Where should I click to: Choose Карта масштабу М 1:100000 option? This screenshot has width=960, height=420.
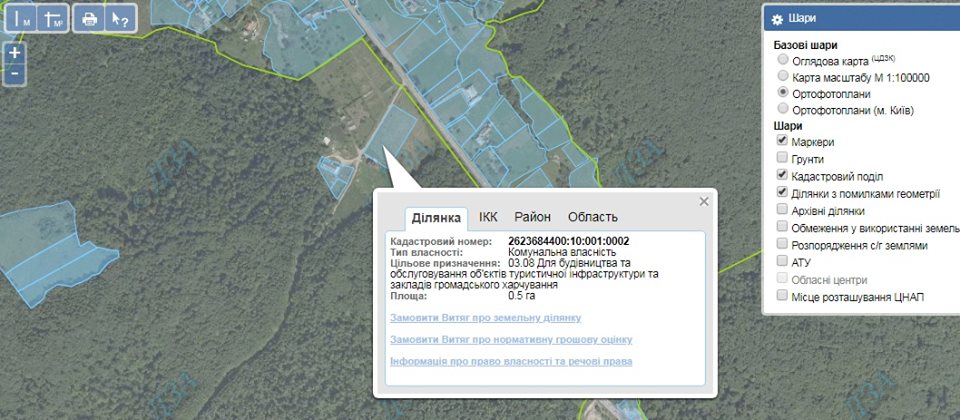click(x=782, y=76)
